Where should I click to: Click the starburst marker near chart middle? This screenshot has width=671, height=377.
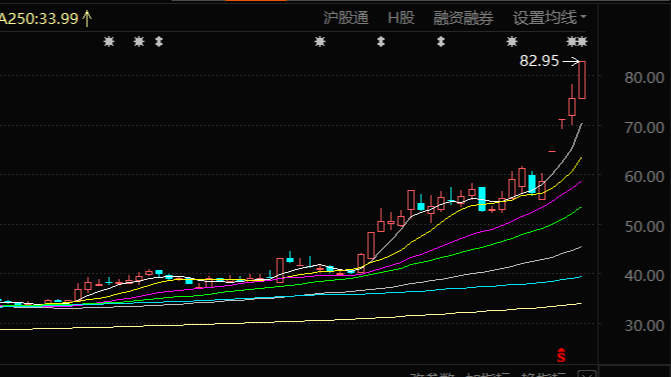click(320, 42)
